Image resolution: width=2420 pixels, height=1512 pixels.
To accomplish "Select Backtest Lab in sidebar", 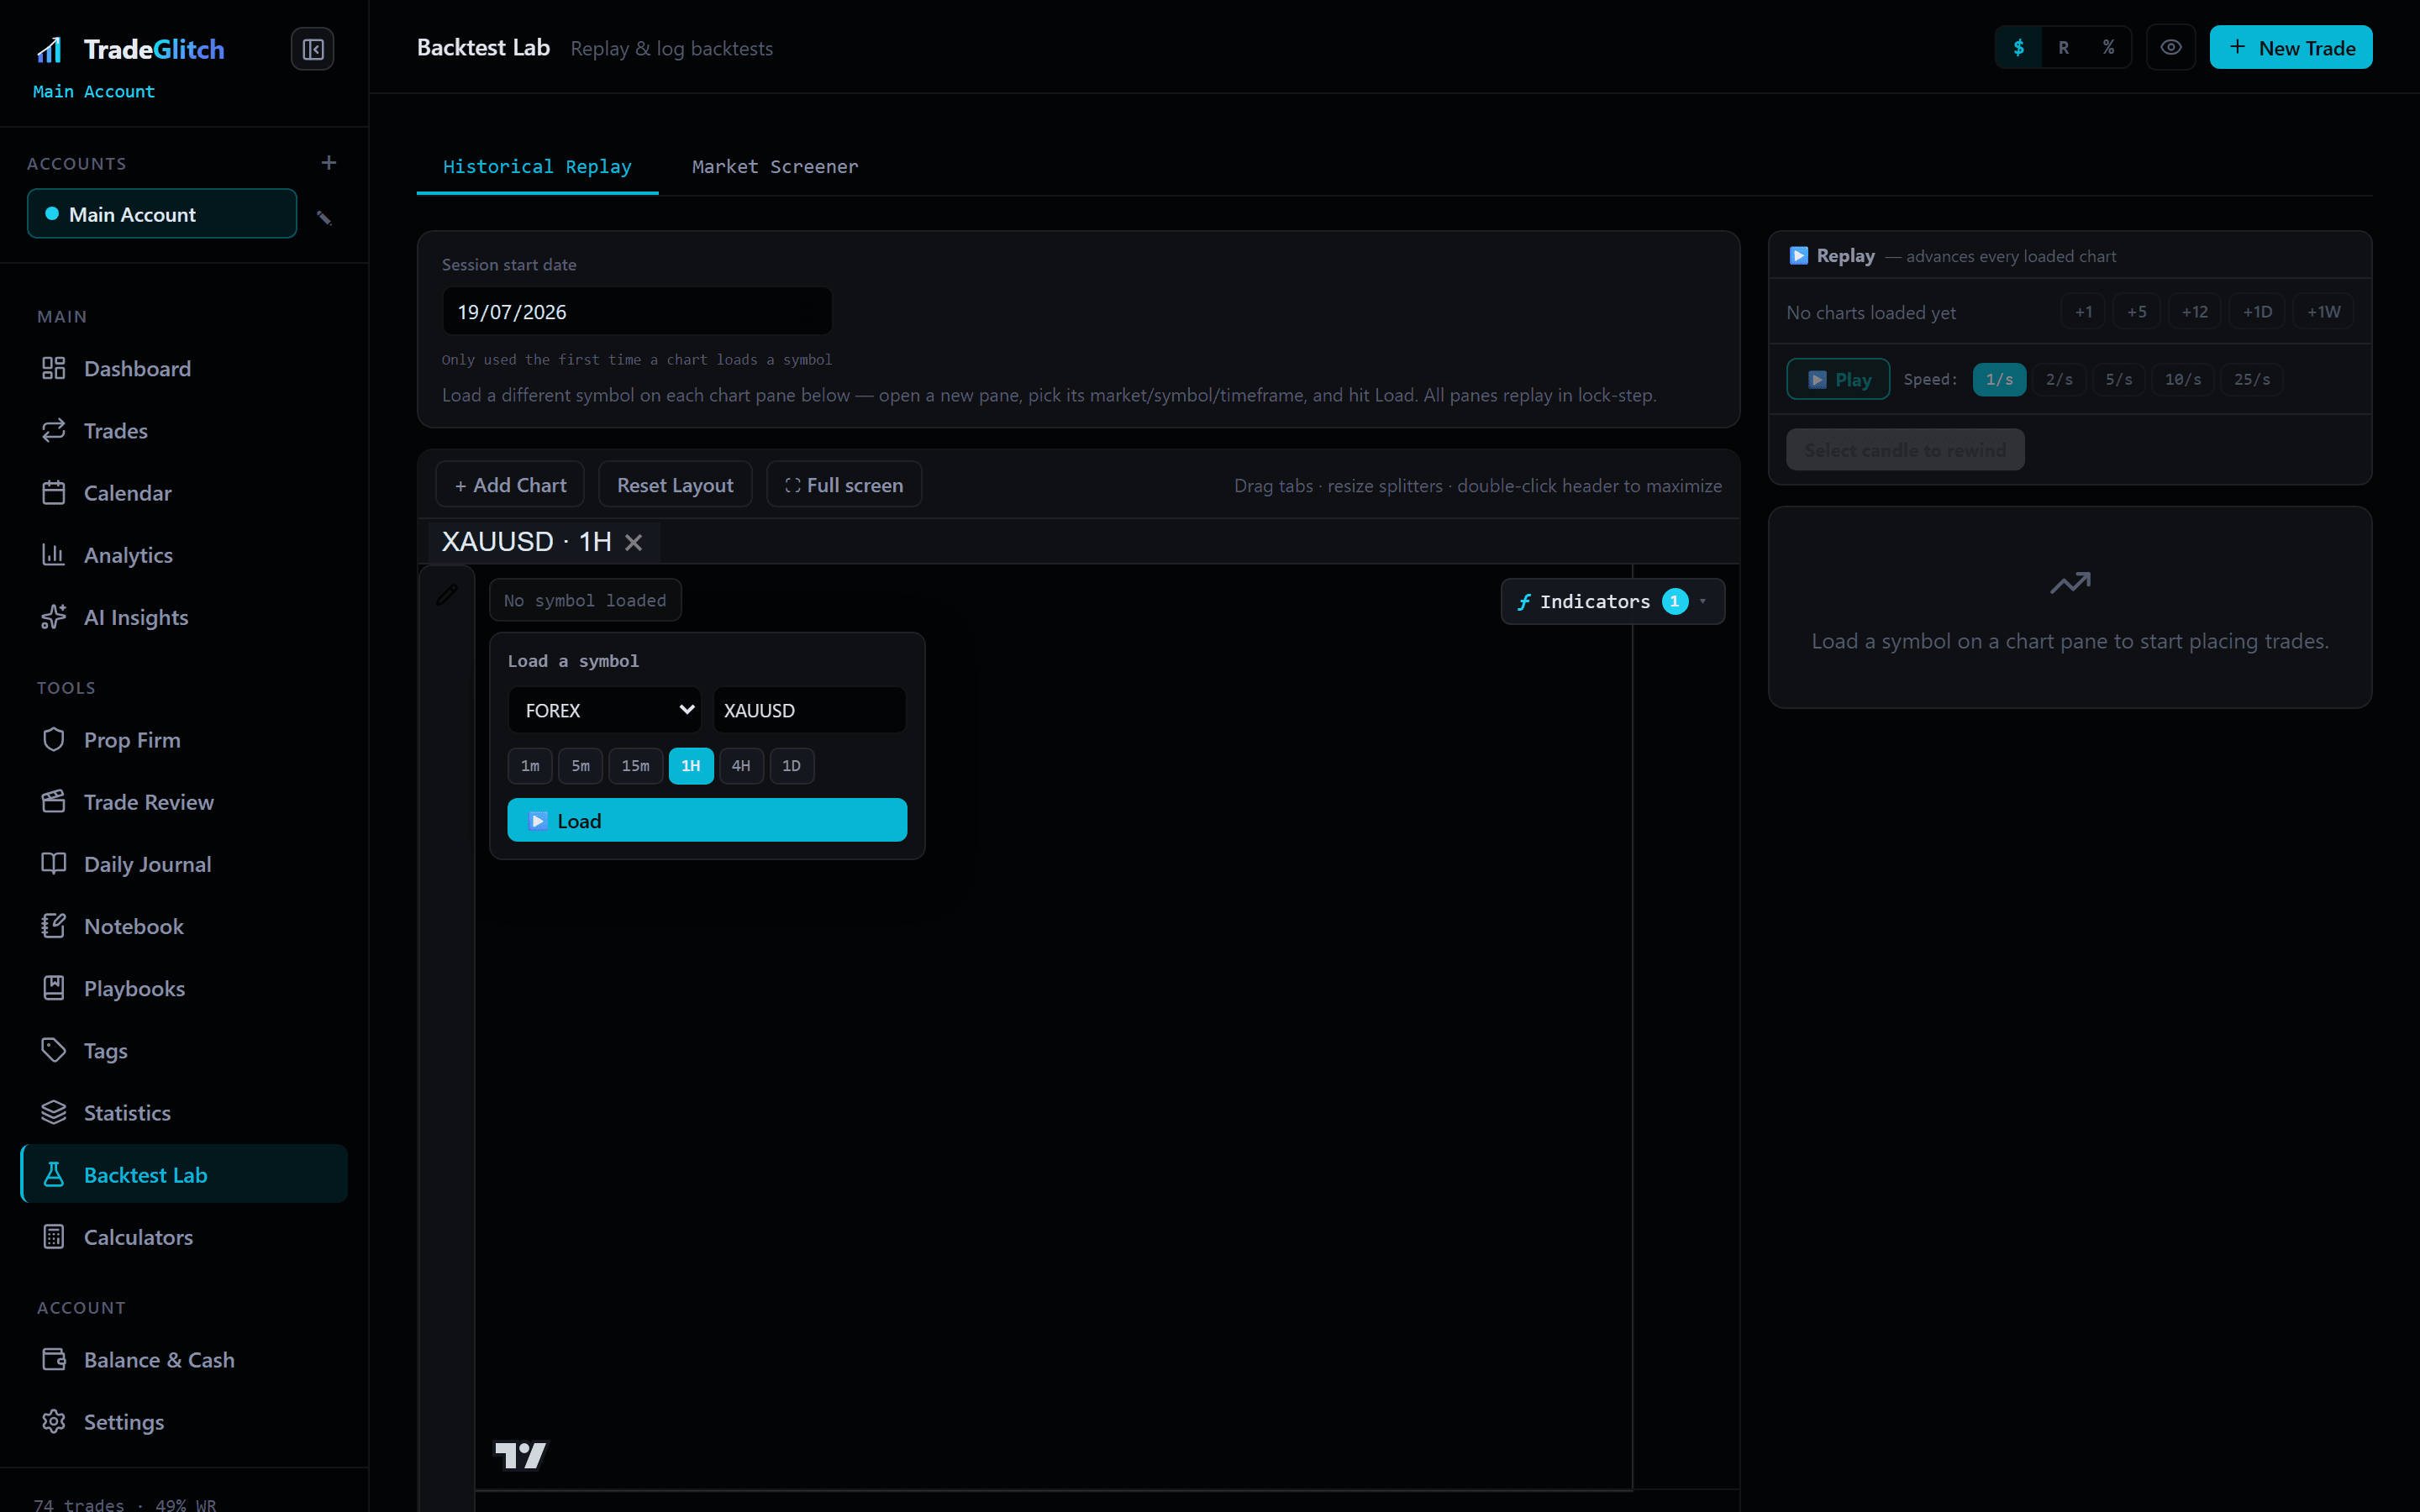I will [184, 1174].
